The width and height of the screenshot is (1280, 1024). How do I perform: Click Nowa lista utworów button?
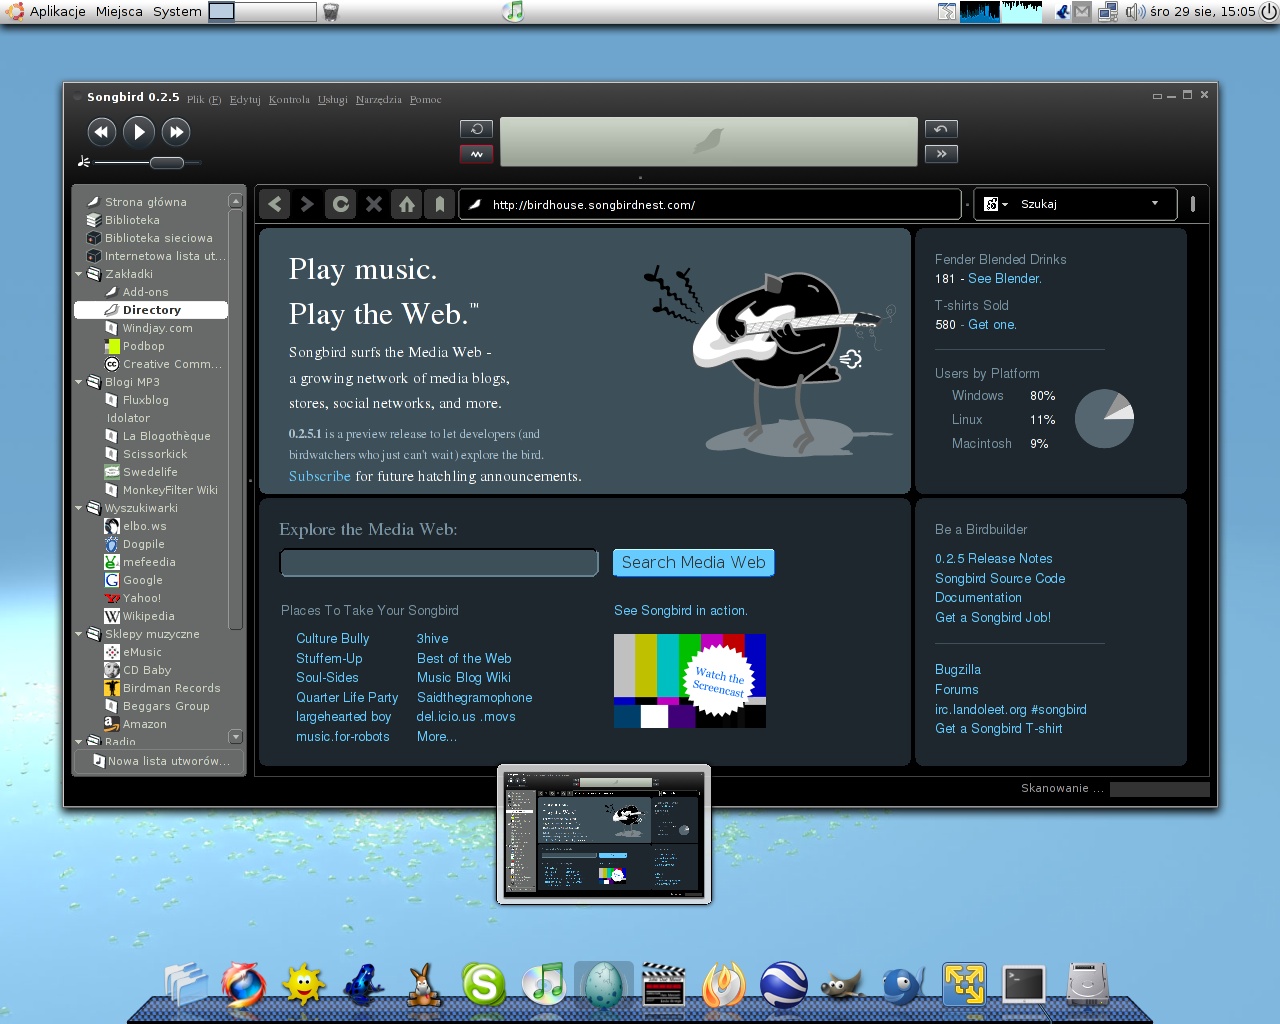coord(160,761)
